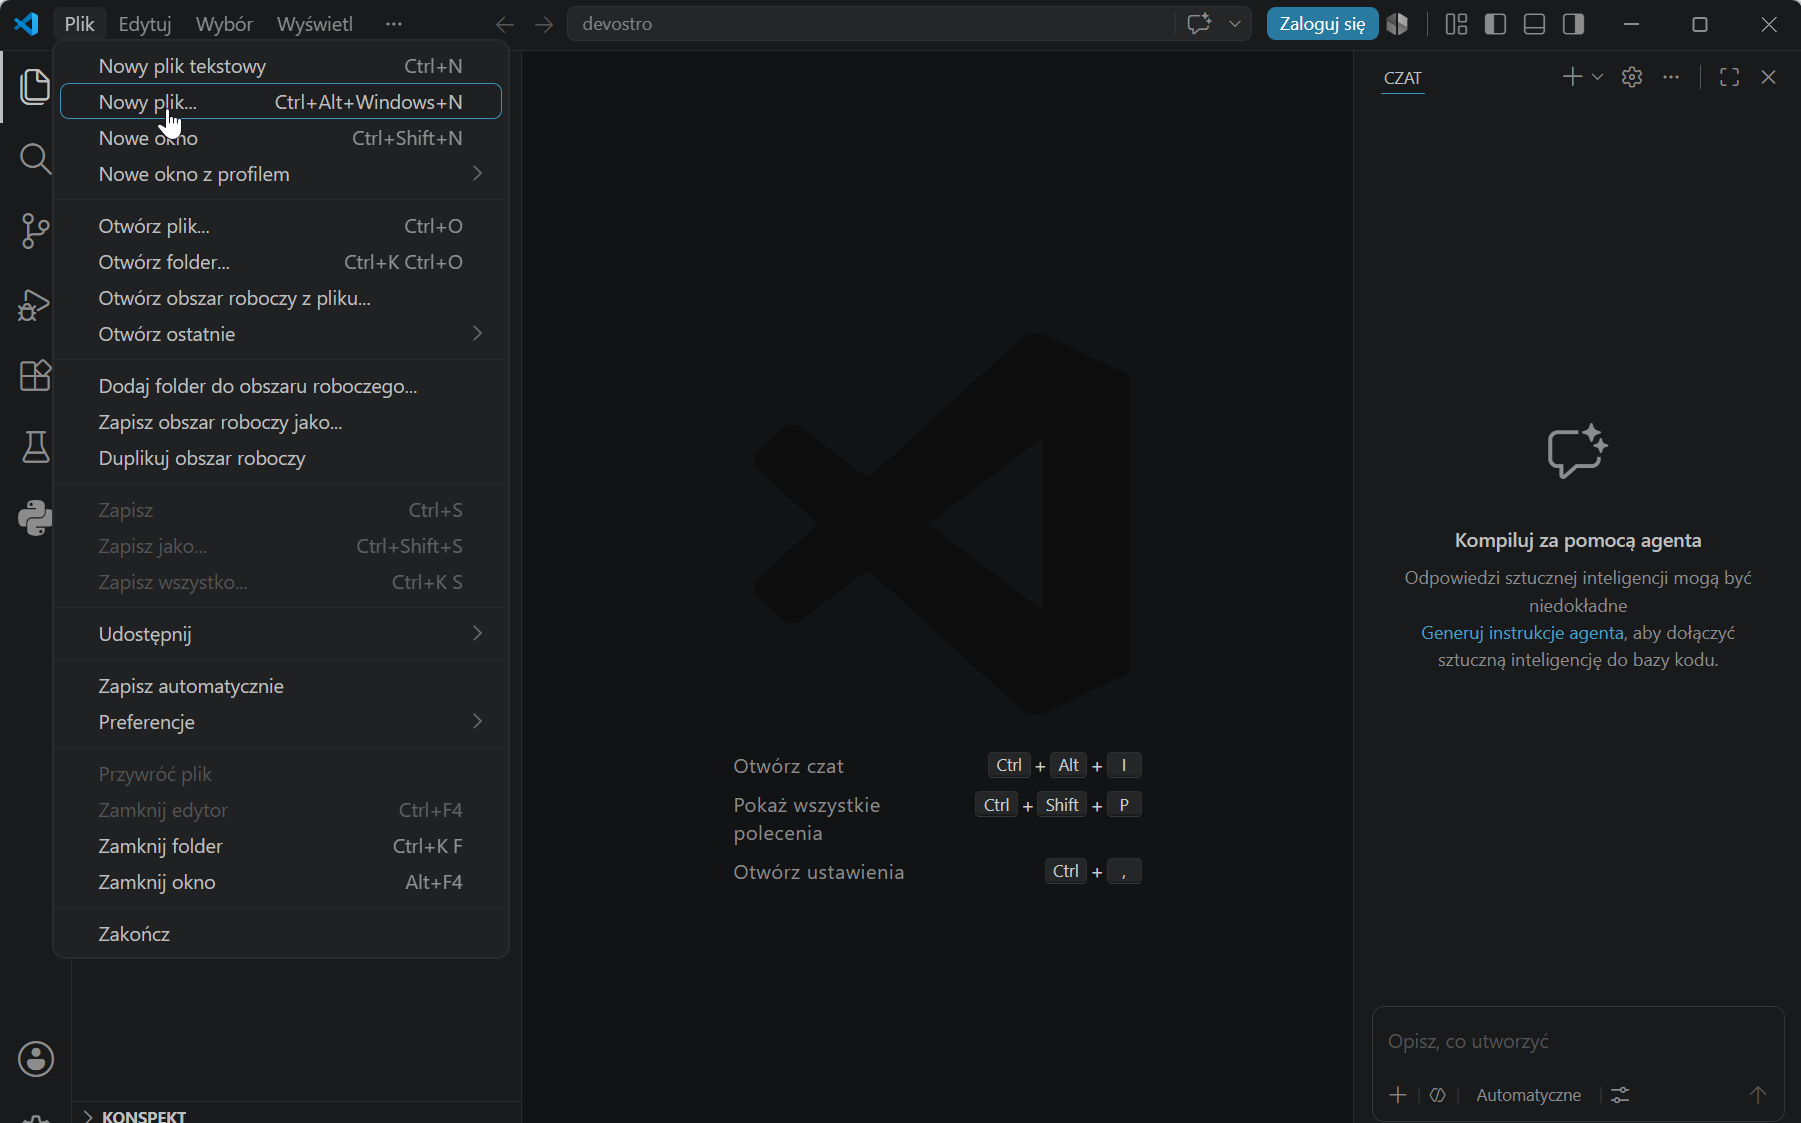Screen dimensions: 1801x1123
Task: Select Duplikuj obszar roboczy
Action: pyautogui.click(x=281, y=458)
